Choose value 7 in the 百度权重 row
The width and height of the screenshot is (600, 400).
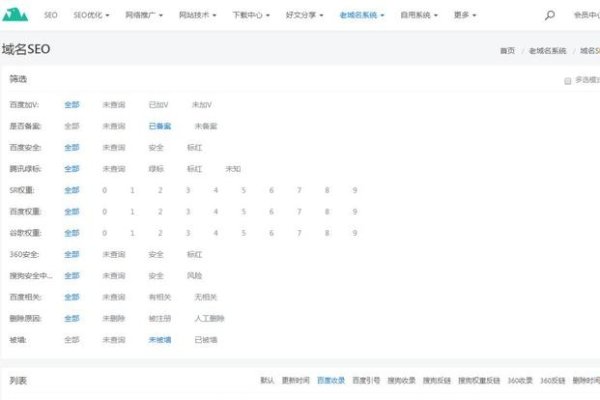[299, 212]
